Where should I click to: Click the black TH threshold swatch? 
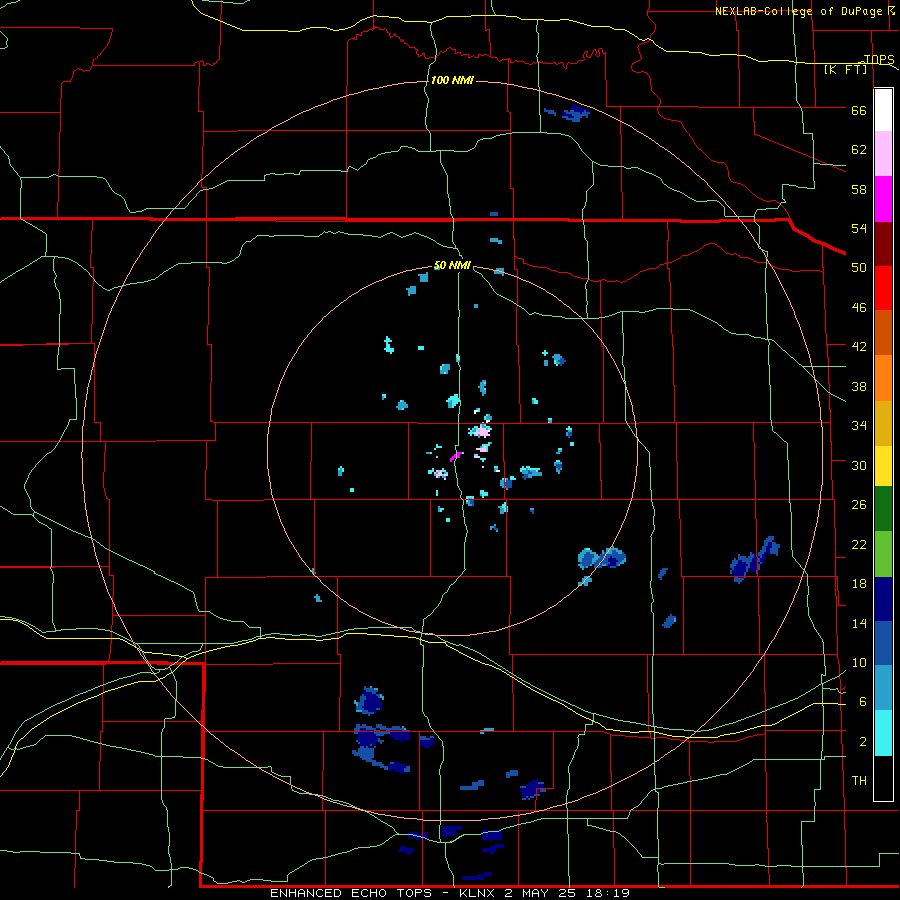(883, 778)
